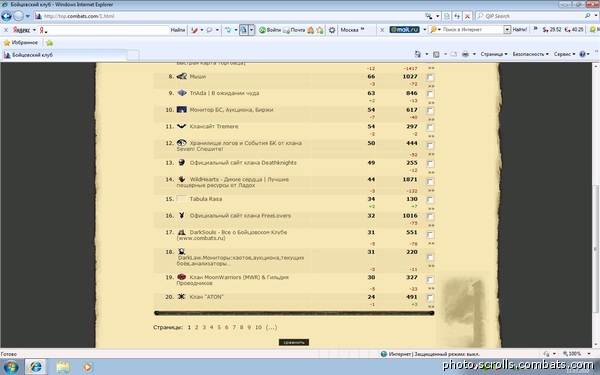Click the Stop loading red X icon
This screenshot has width=600, height=375.
tap(467, 16)
